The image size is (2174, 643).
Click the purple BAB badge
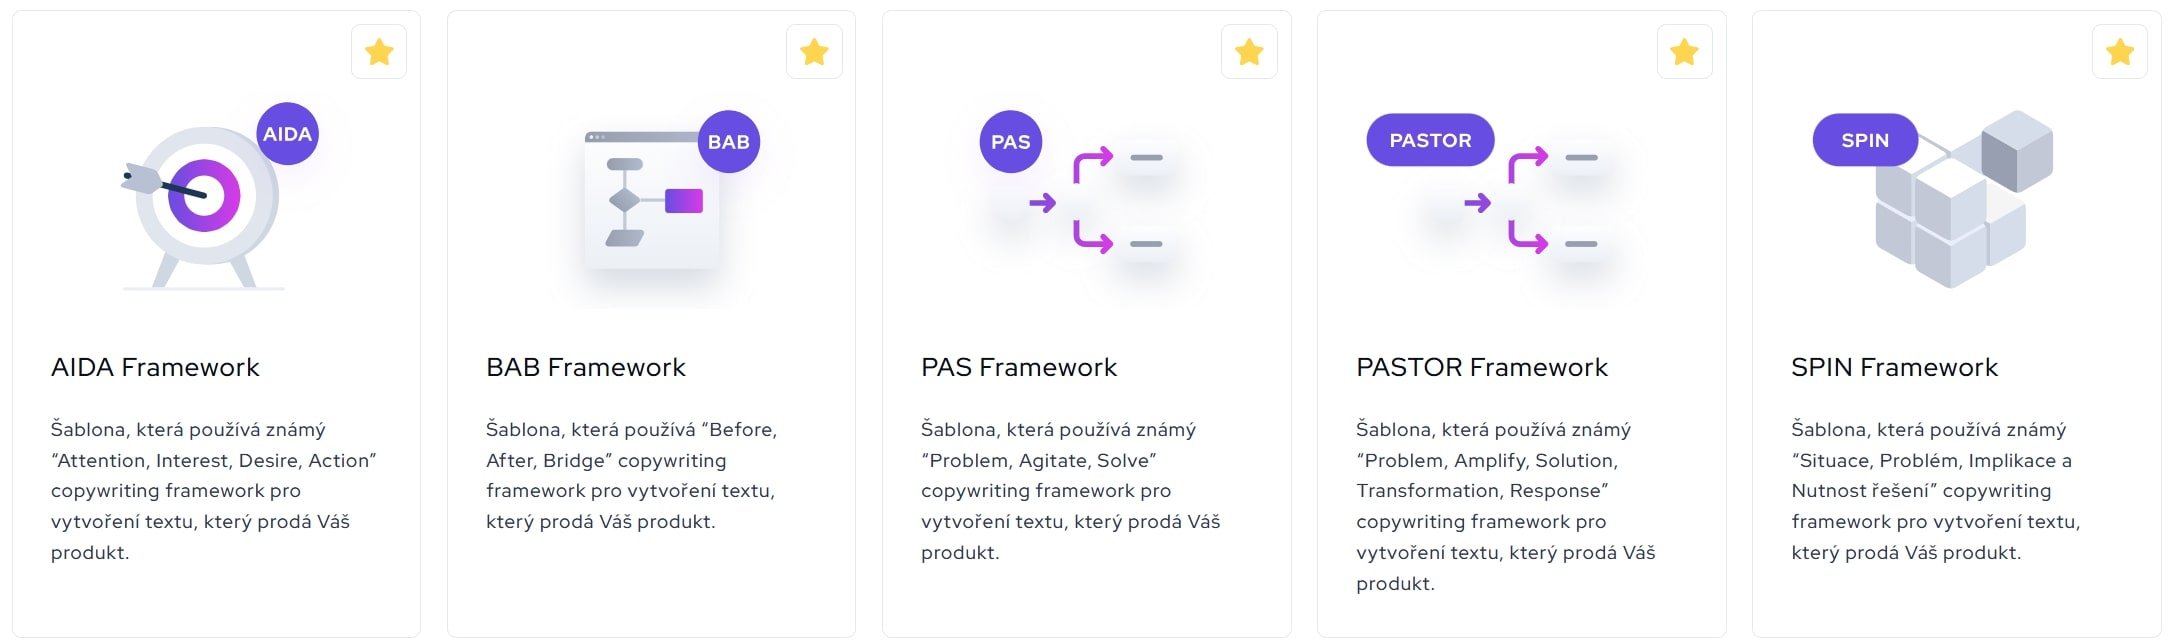pos(729,142)
